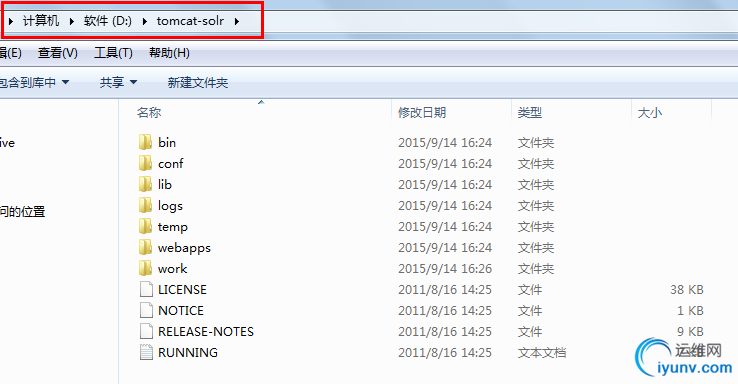Click the 1 KB size of NOTICE
Image resolution: width=738 pixels, height=384 pixels.
[x=690, y=311]
